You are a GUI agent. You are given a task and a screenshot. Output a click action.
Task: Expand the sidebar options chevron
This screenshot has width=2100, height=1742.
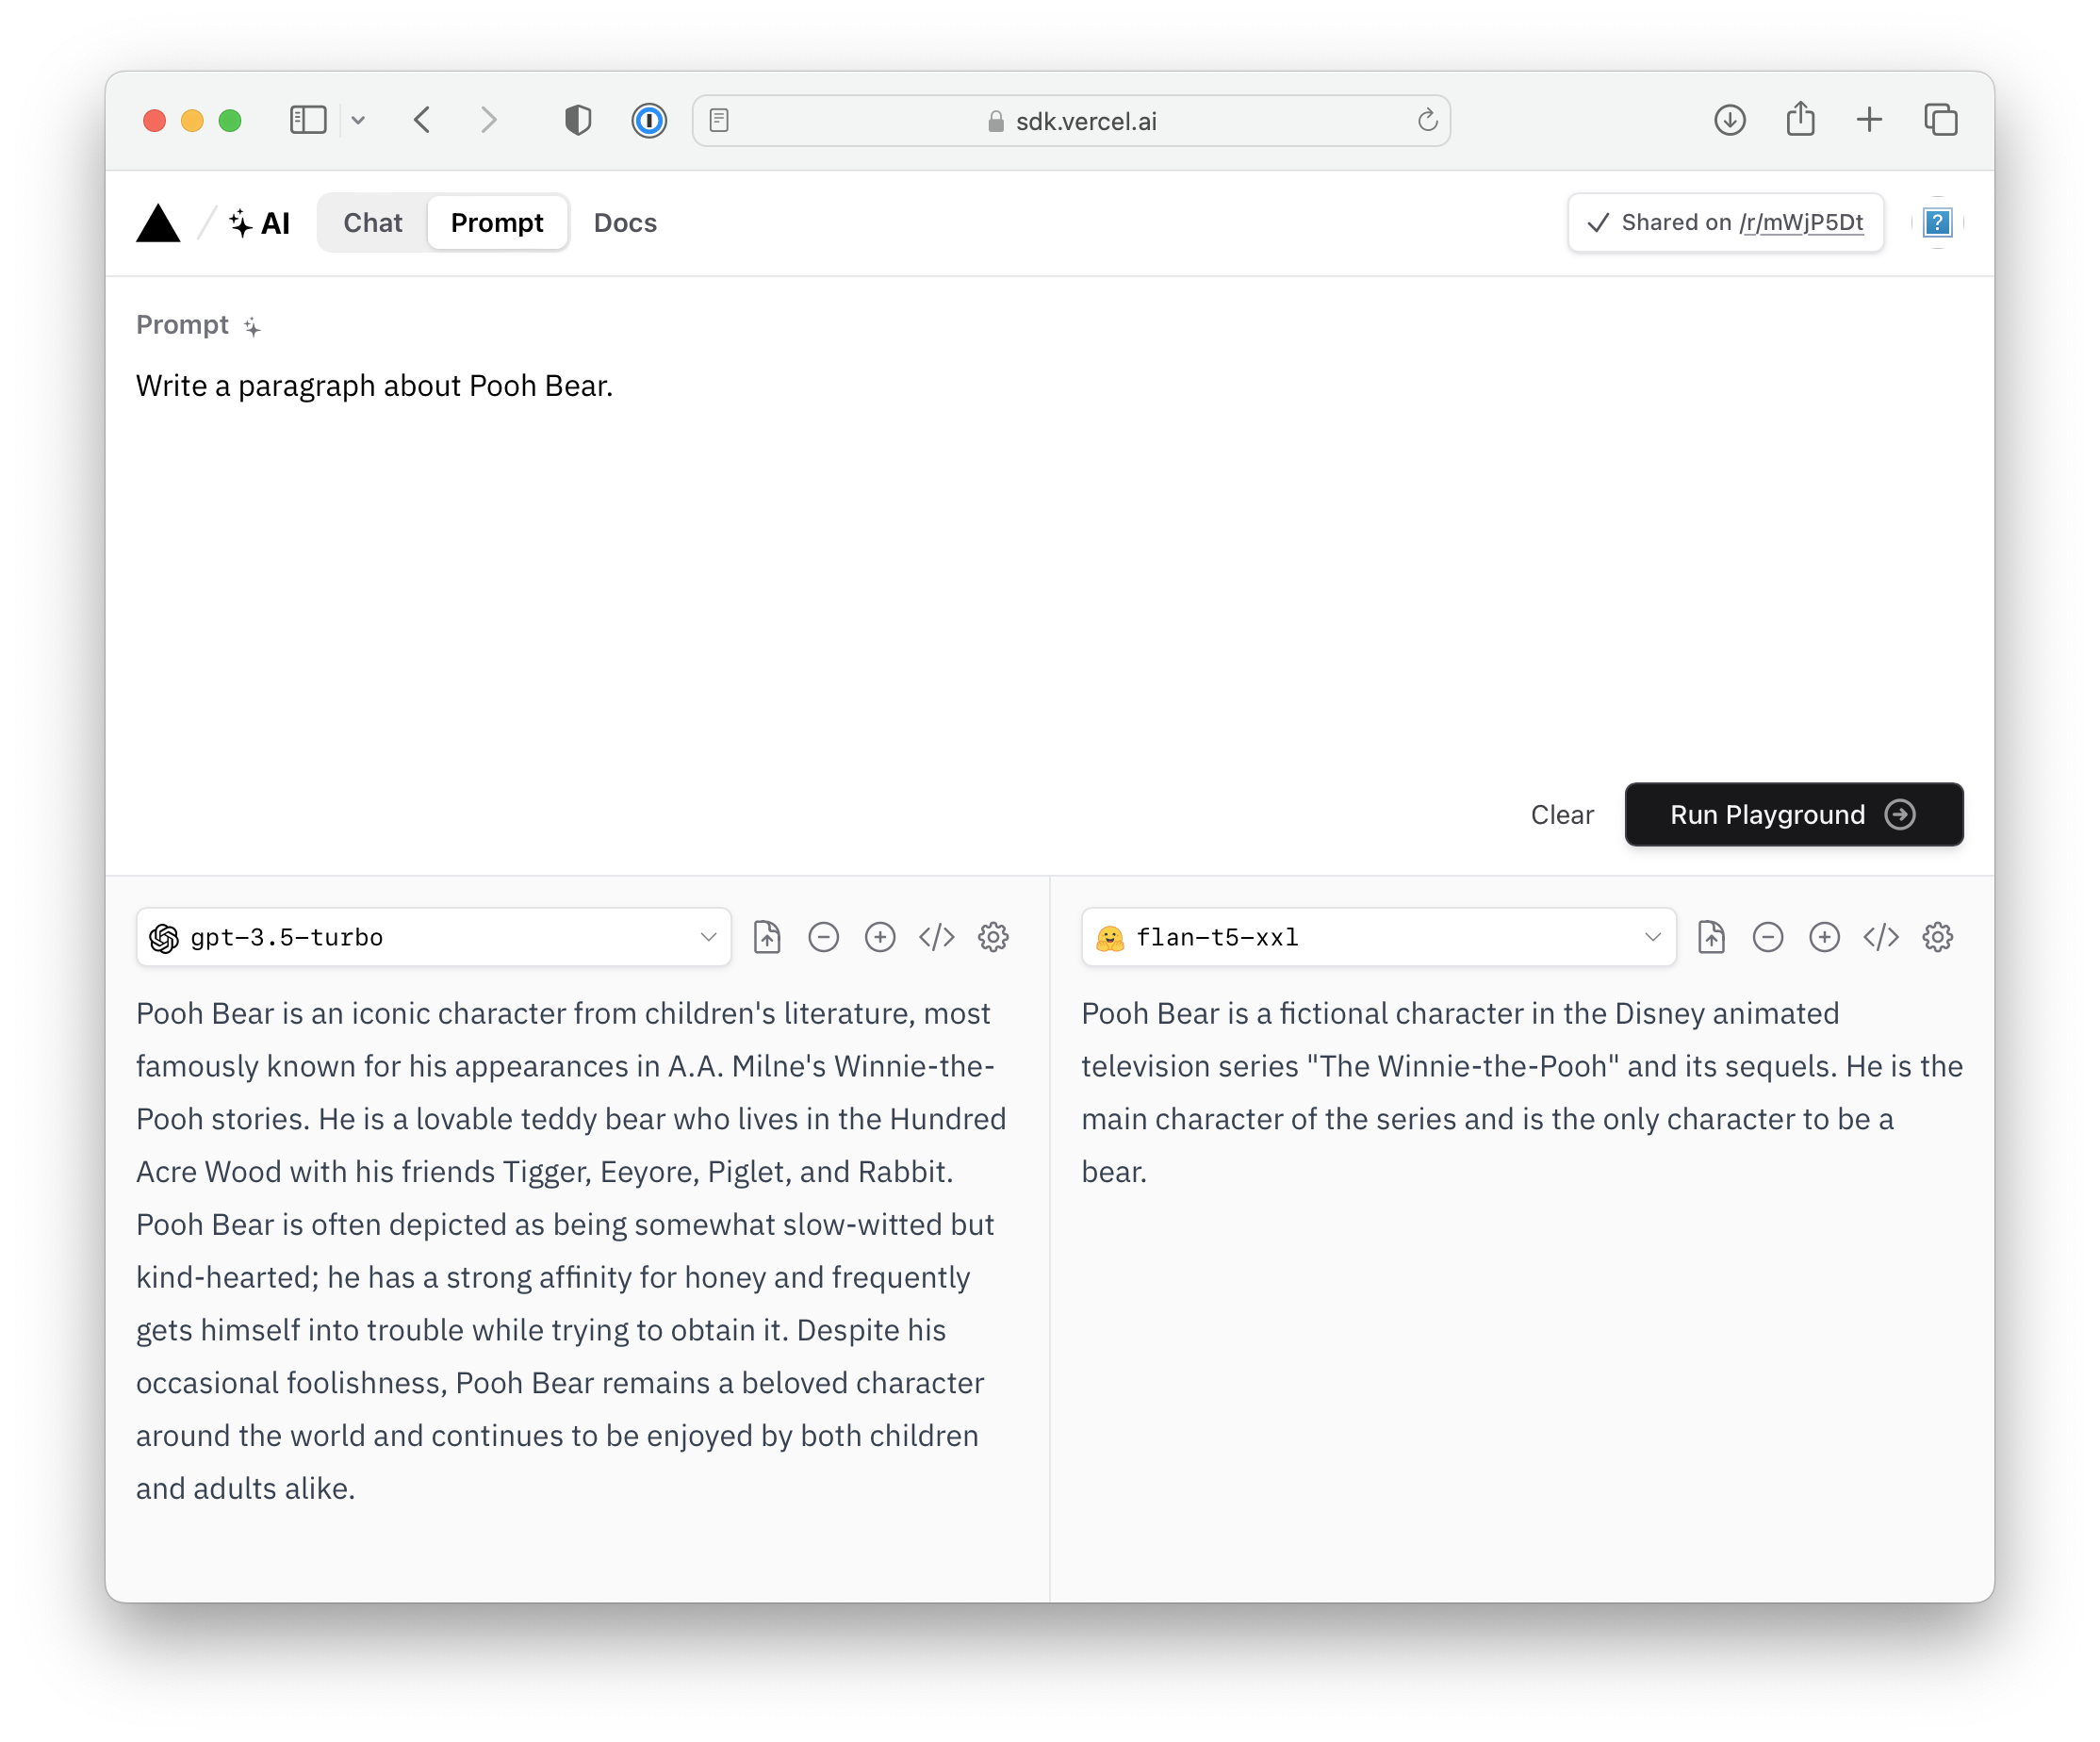tap(358, 121)
